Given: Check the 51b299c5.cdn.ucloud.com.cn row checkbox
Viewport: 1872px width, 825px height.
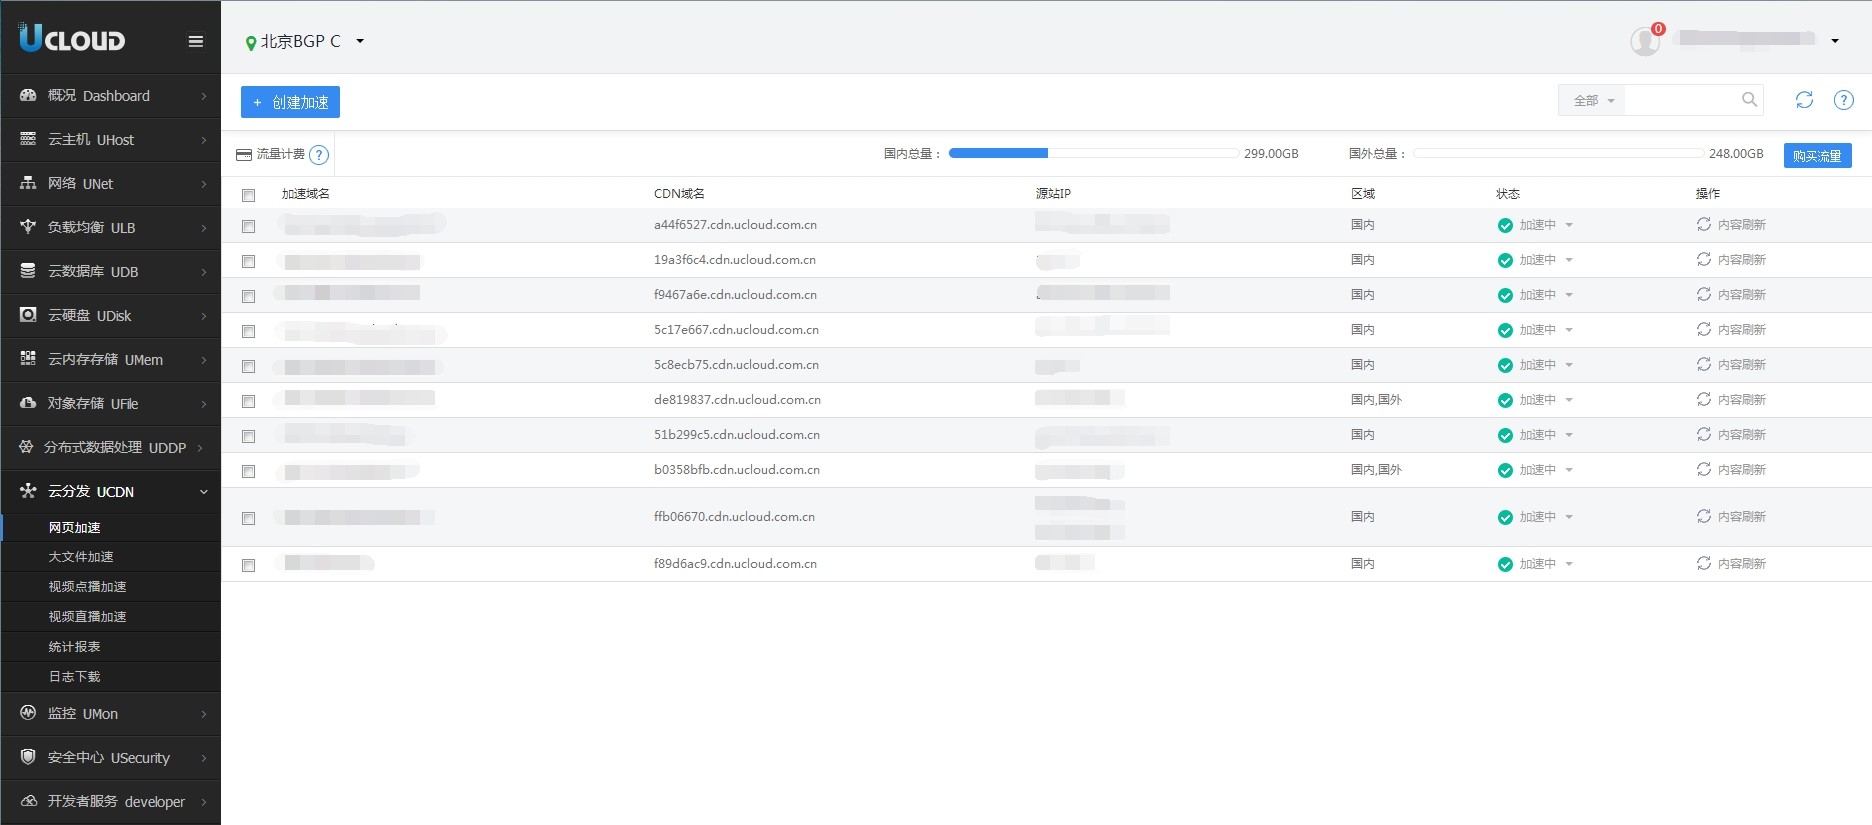Looking at the screenshot, I should click(x=248, y=436).
